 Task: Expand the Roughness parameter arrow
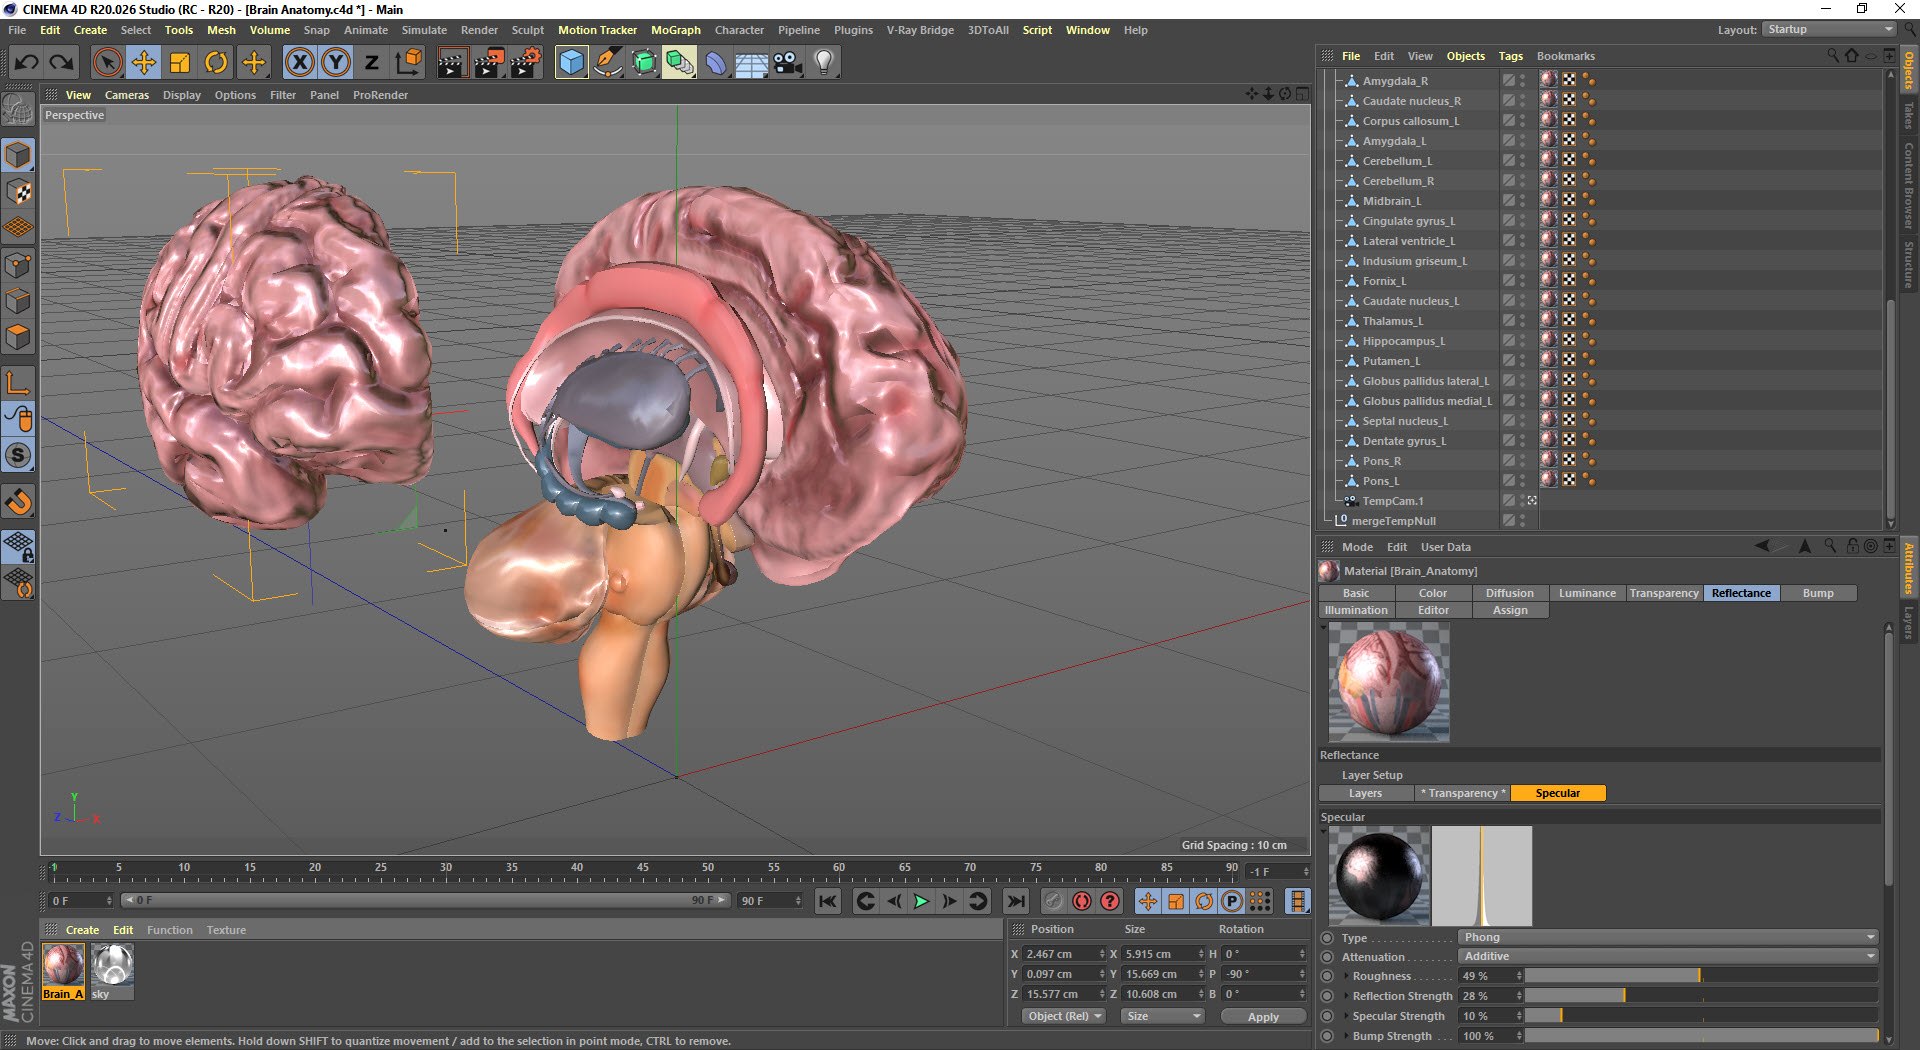(1346, 976)
